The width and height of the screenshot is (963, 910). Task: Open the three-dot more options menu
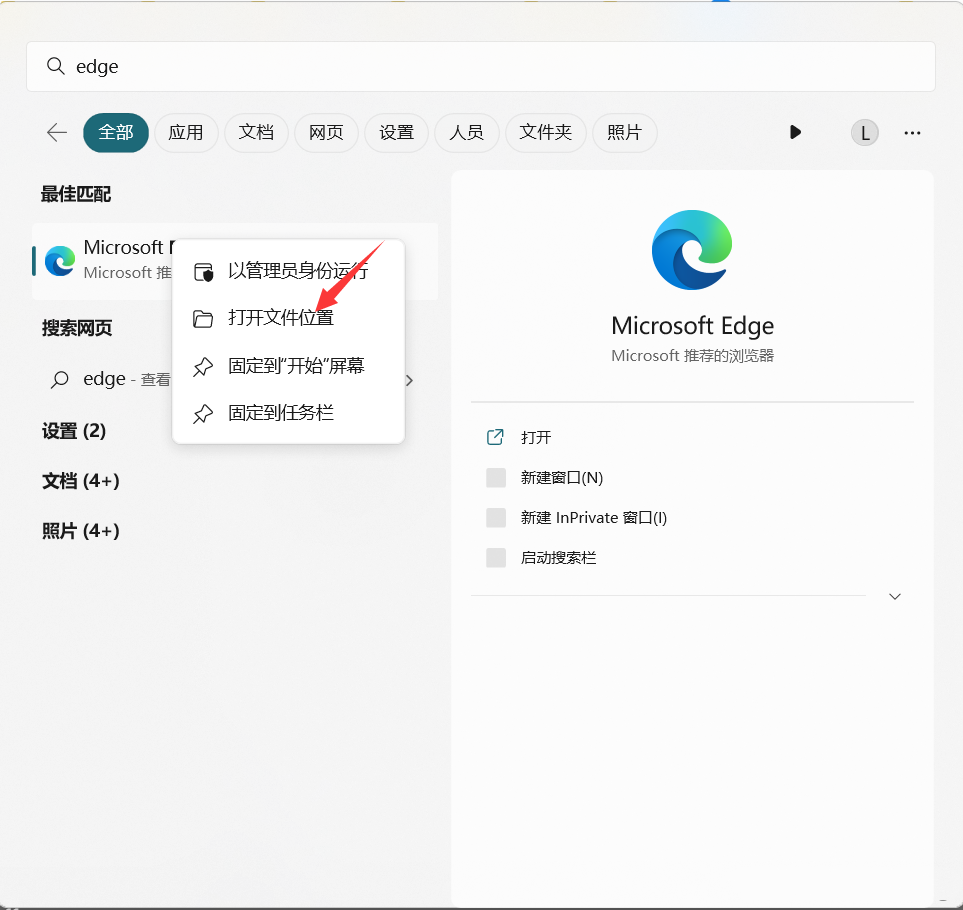tap(912, 133)
